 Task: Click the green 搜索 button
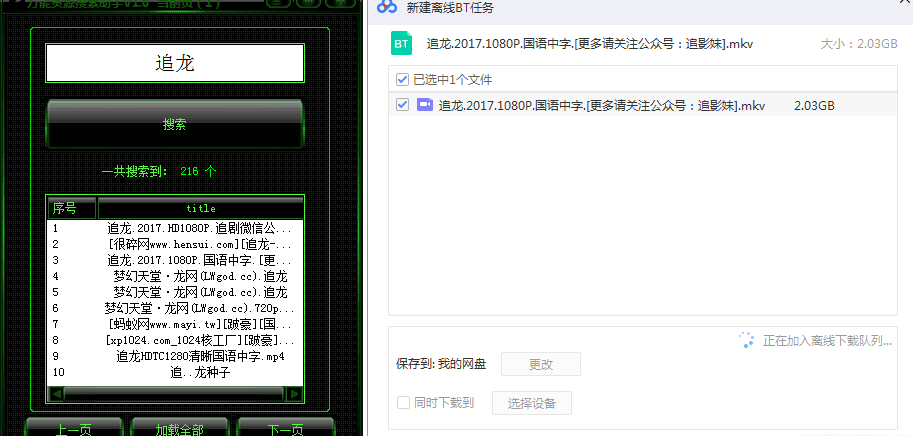(x=175, y=125)
